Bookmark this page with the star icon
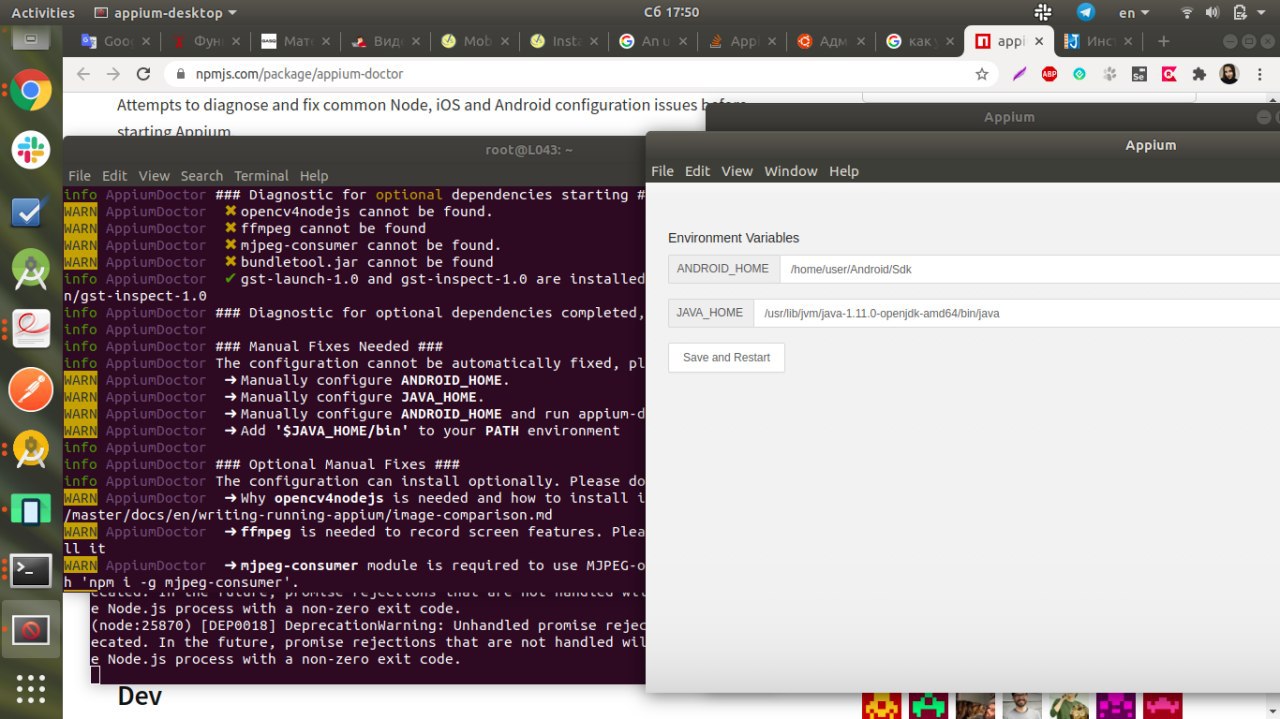1280x719 pixels. point(982,74)
